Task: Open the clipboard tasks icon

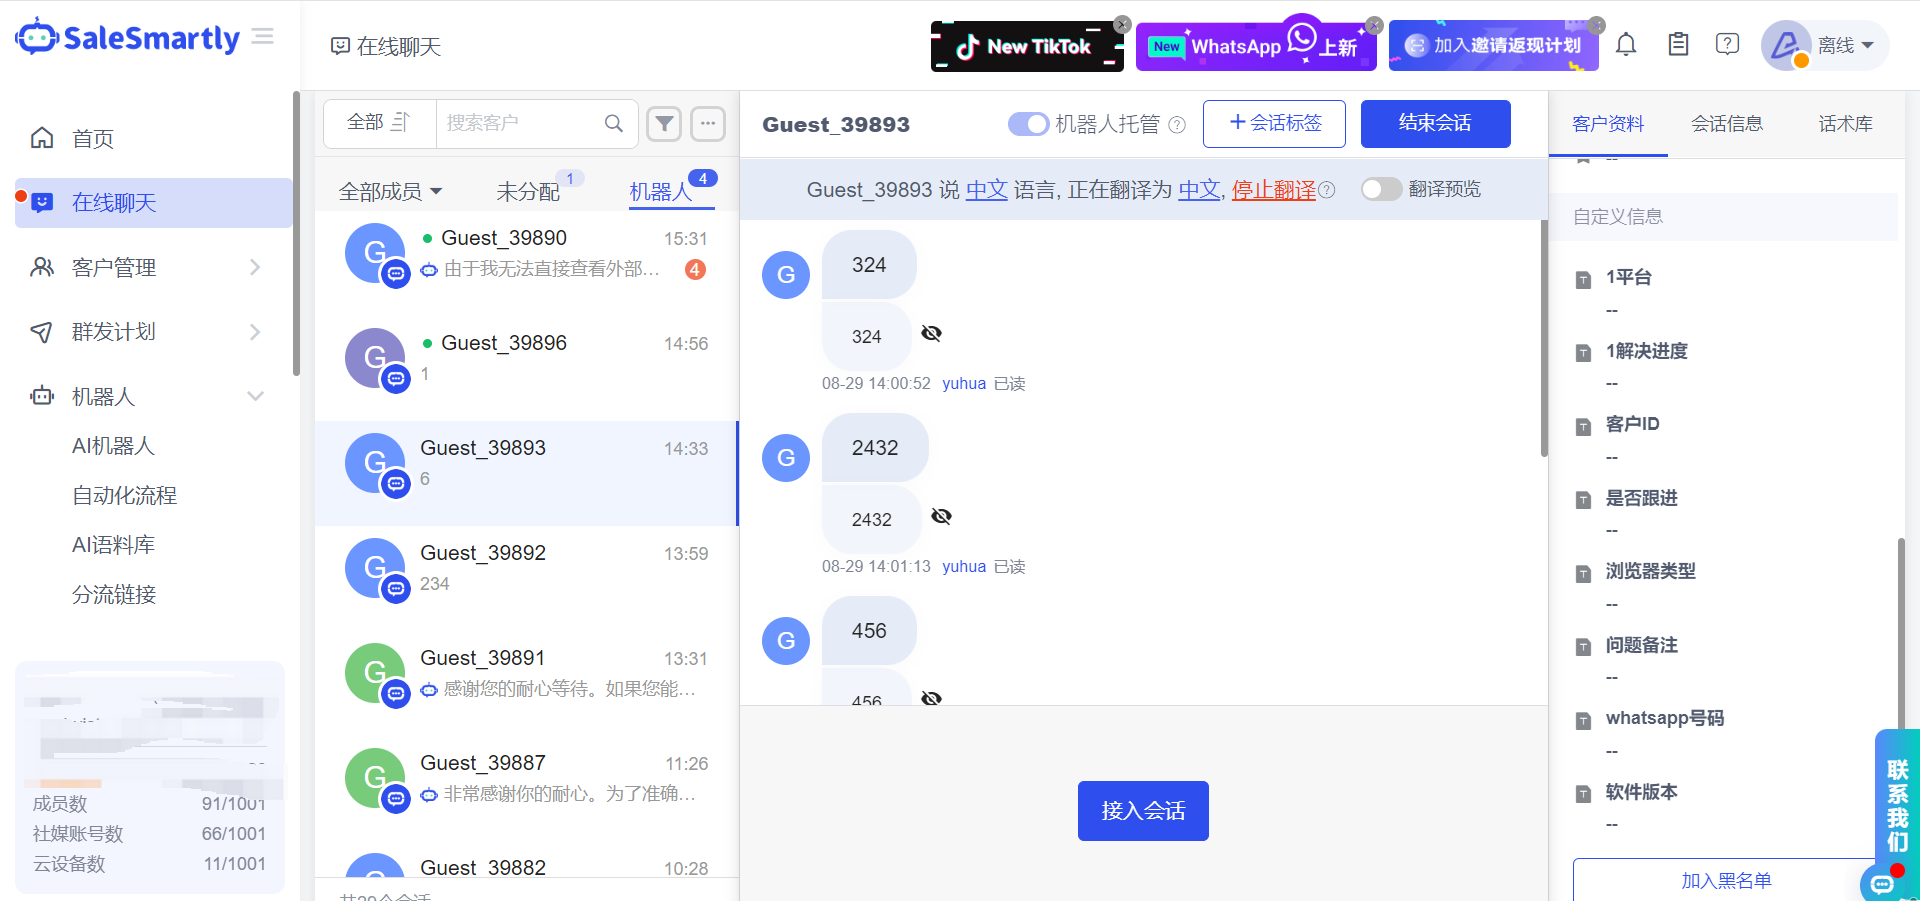Action: (x=1678, y=44)
